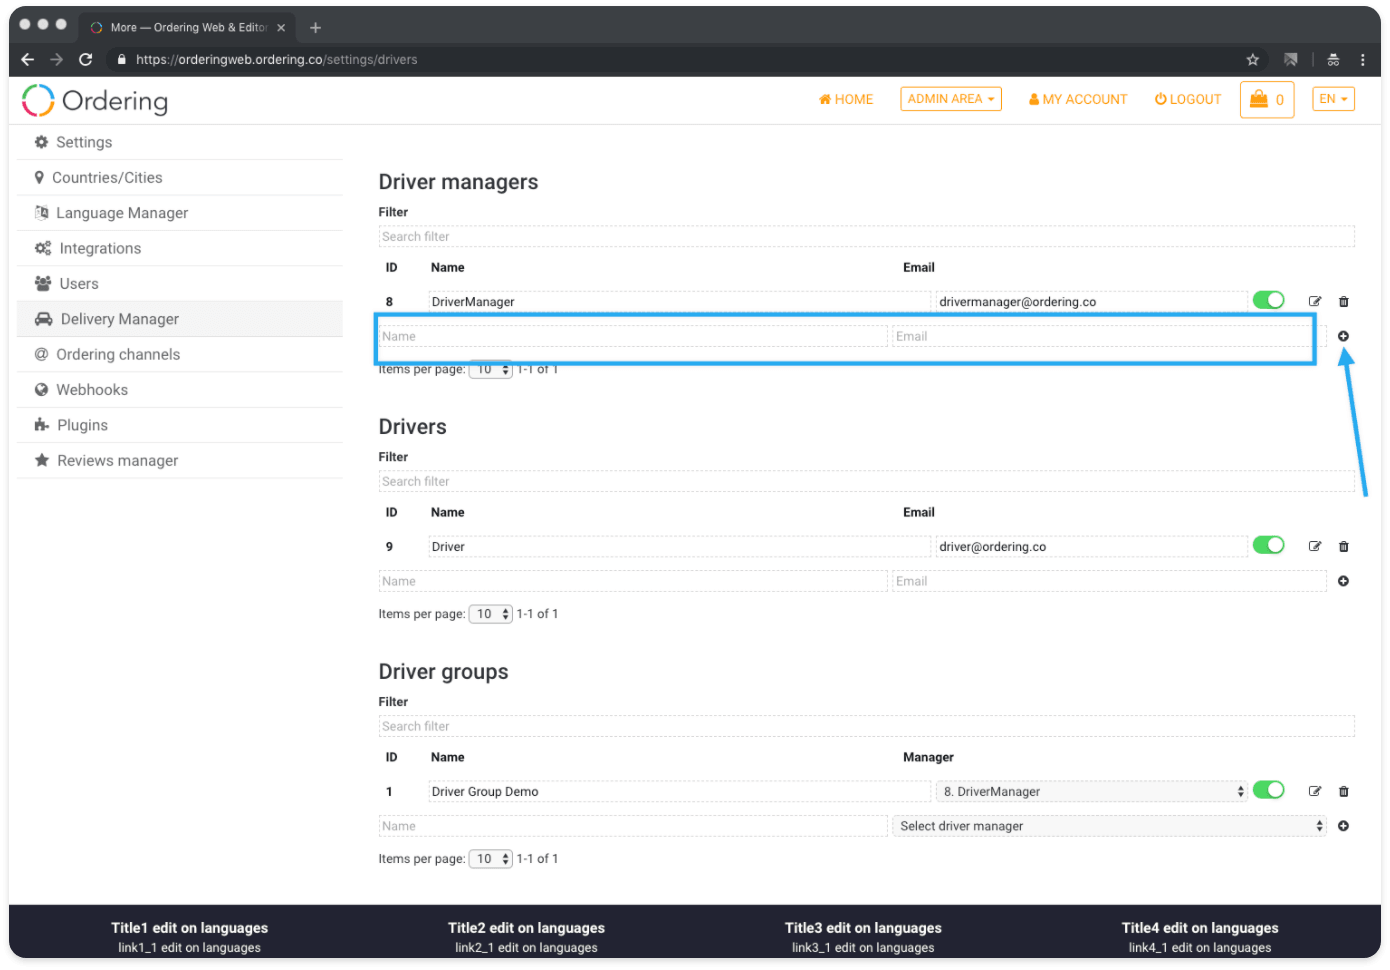Open a new browser tab
Viewport: 1390px width, 970px height.
[x=315, y=27]
